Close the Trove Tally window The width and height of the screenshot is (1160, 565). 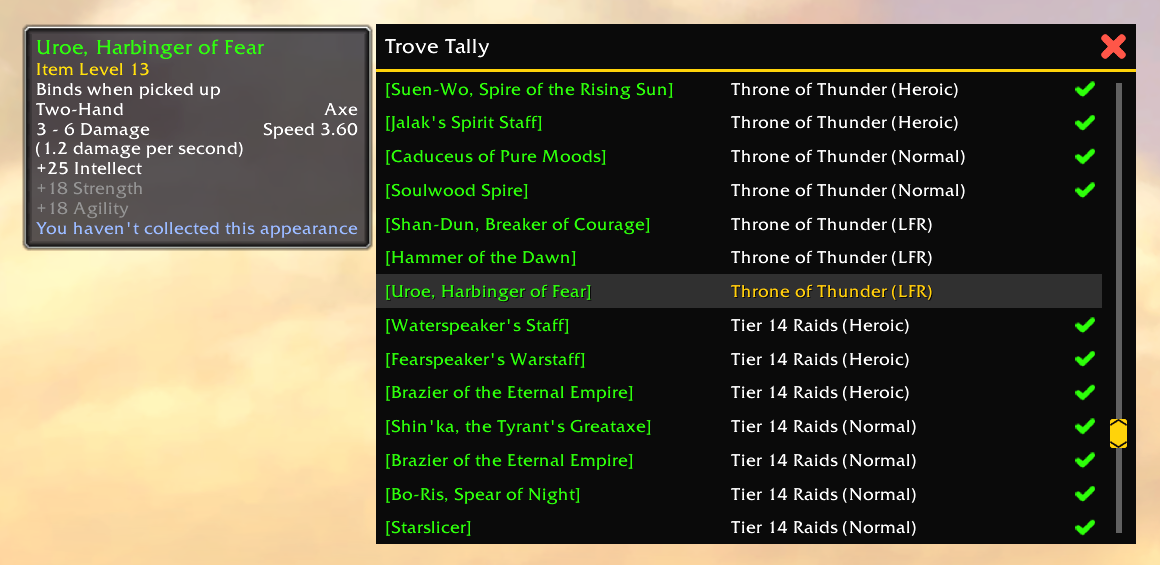tap(1113, 47)
